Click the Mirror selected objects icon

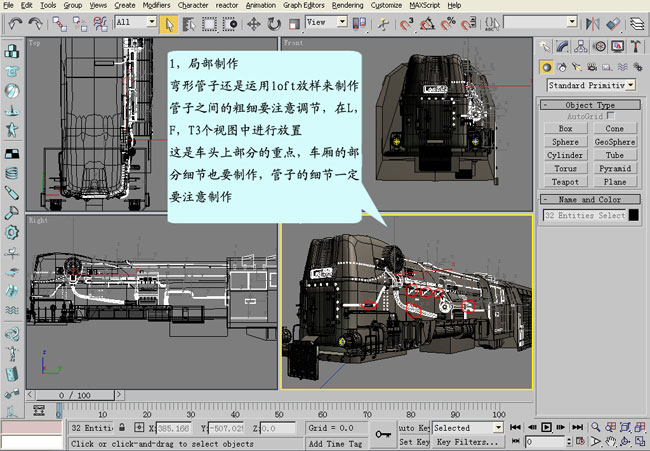coord(592,24)
